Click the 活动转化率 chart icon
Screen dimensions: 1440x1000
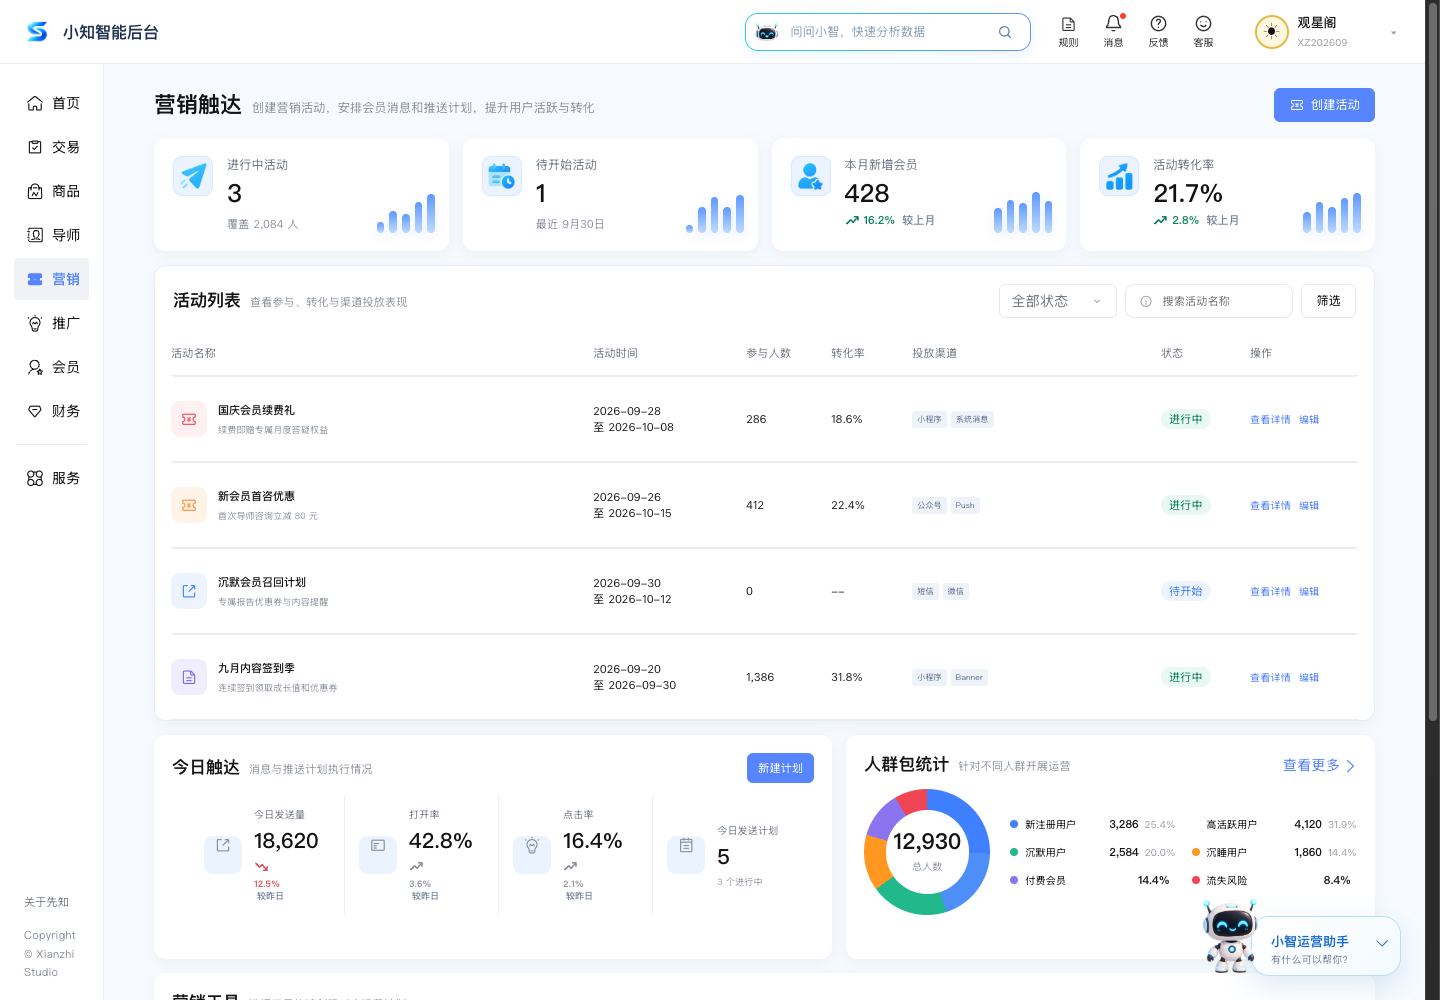coord(1119,176)
